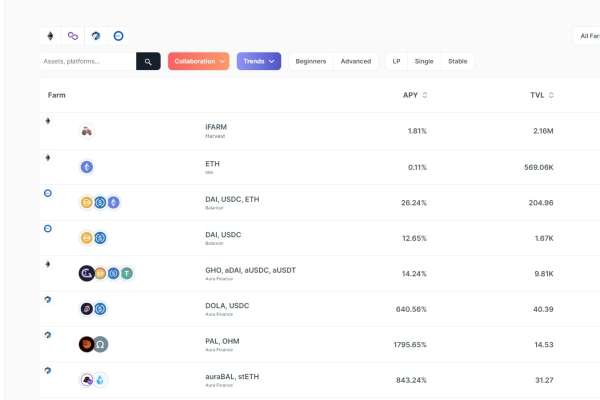600x400 pixels.
Task: Select the Beginners filter
Action: 311,61
